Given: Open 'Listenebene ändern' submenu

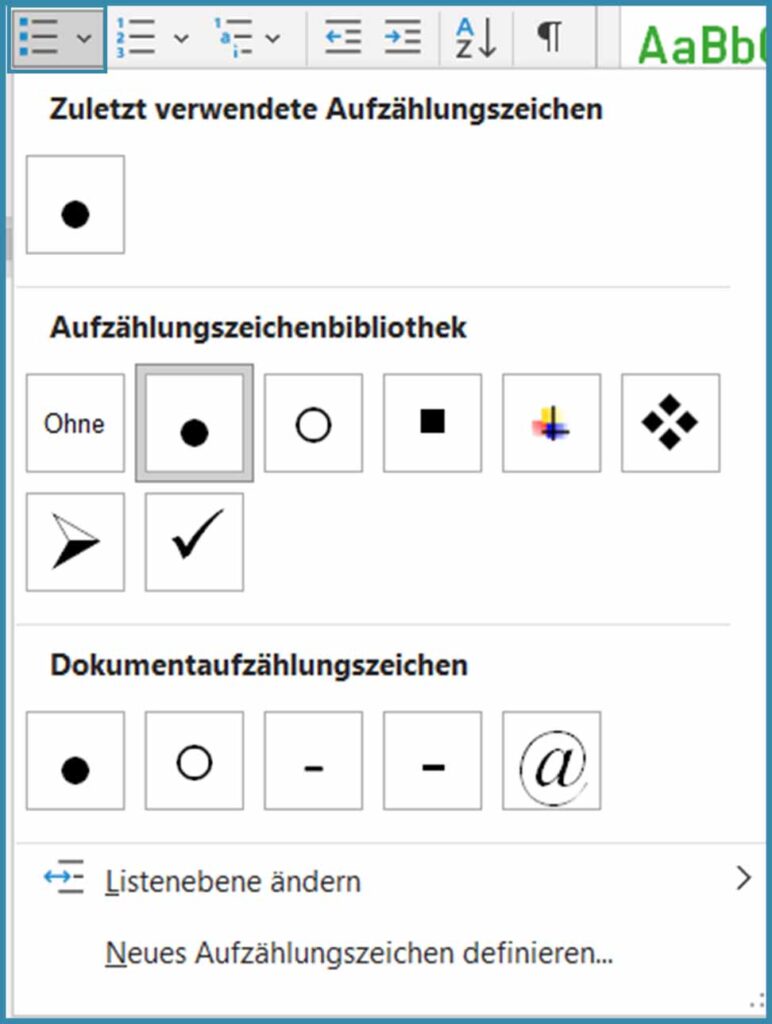Looking at the screenshot, I should coord(233,882).
